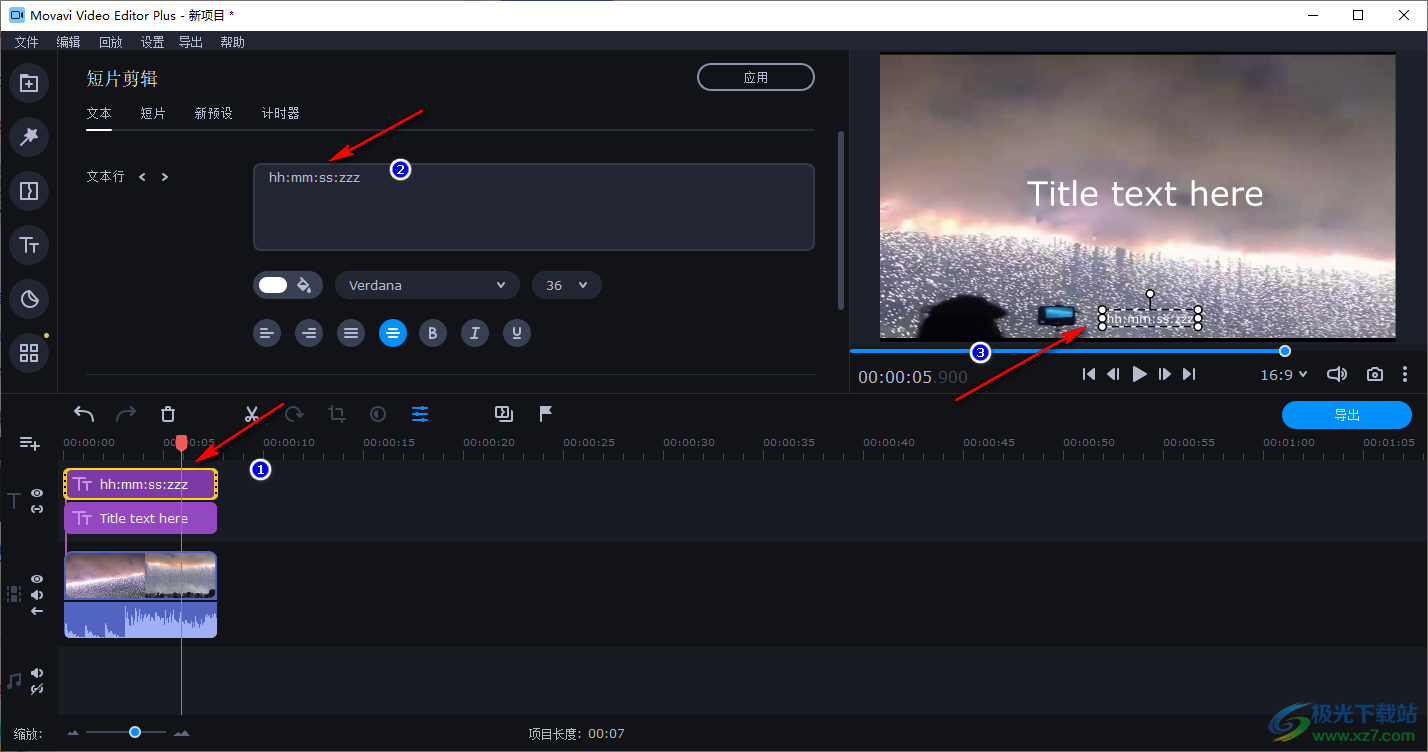1428x752 pixels.
Task: Toggle title track link icon
Action: click(37, 509)
